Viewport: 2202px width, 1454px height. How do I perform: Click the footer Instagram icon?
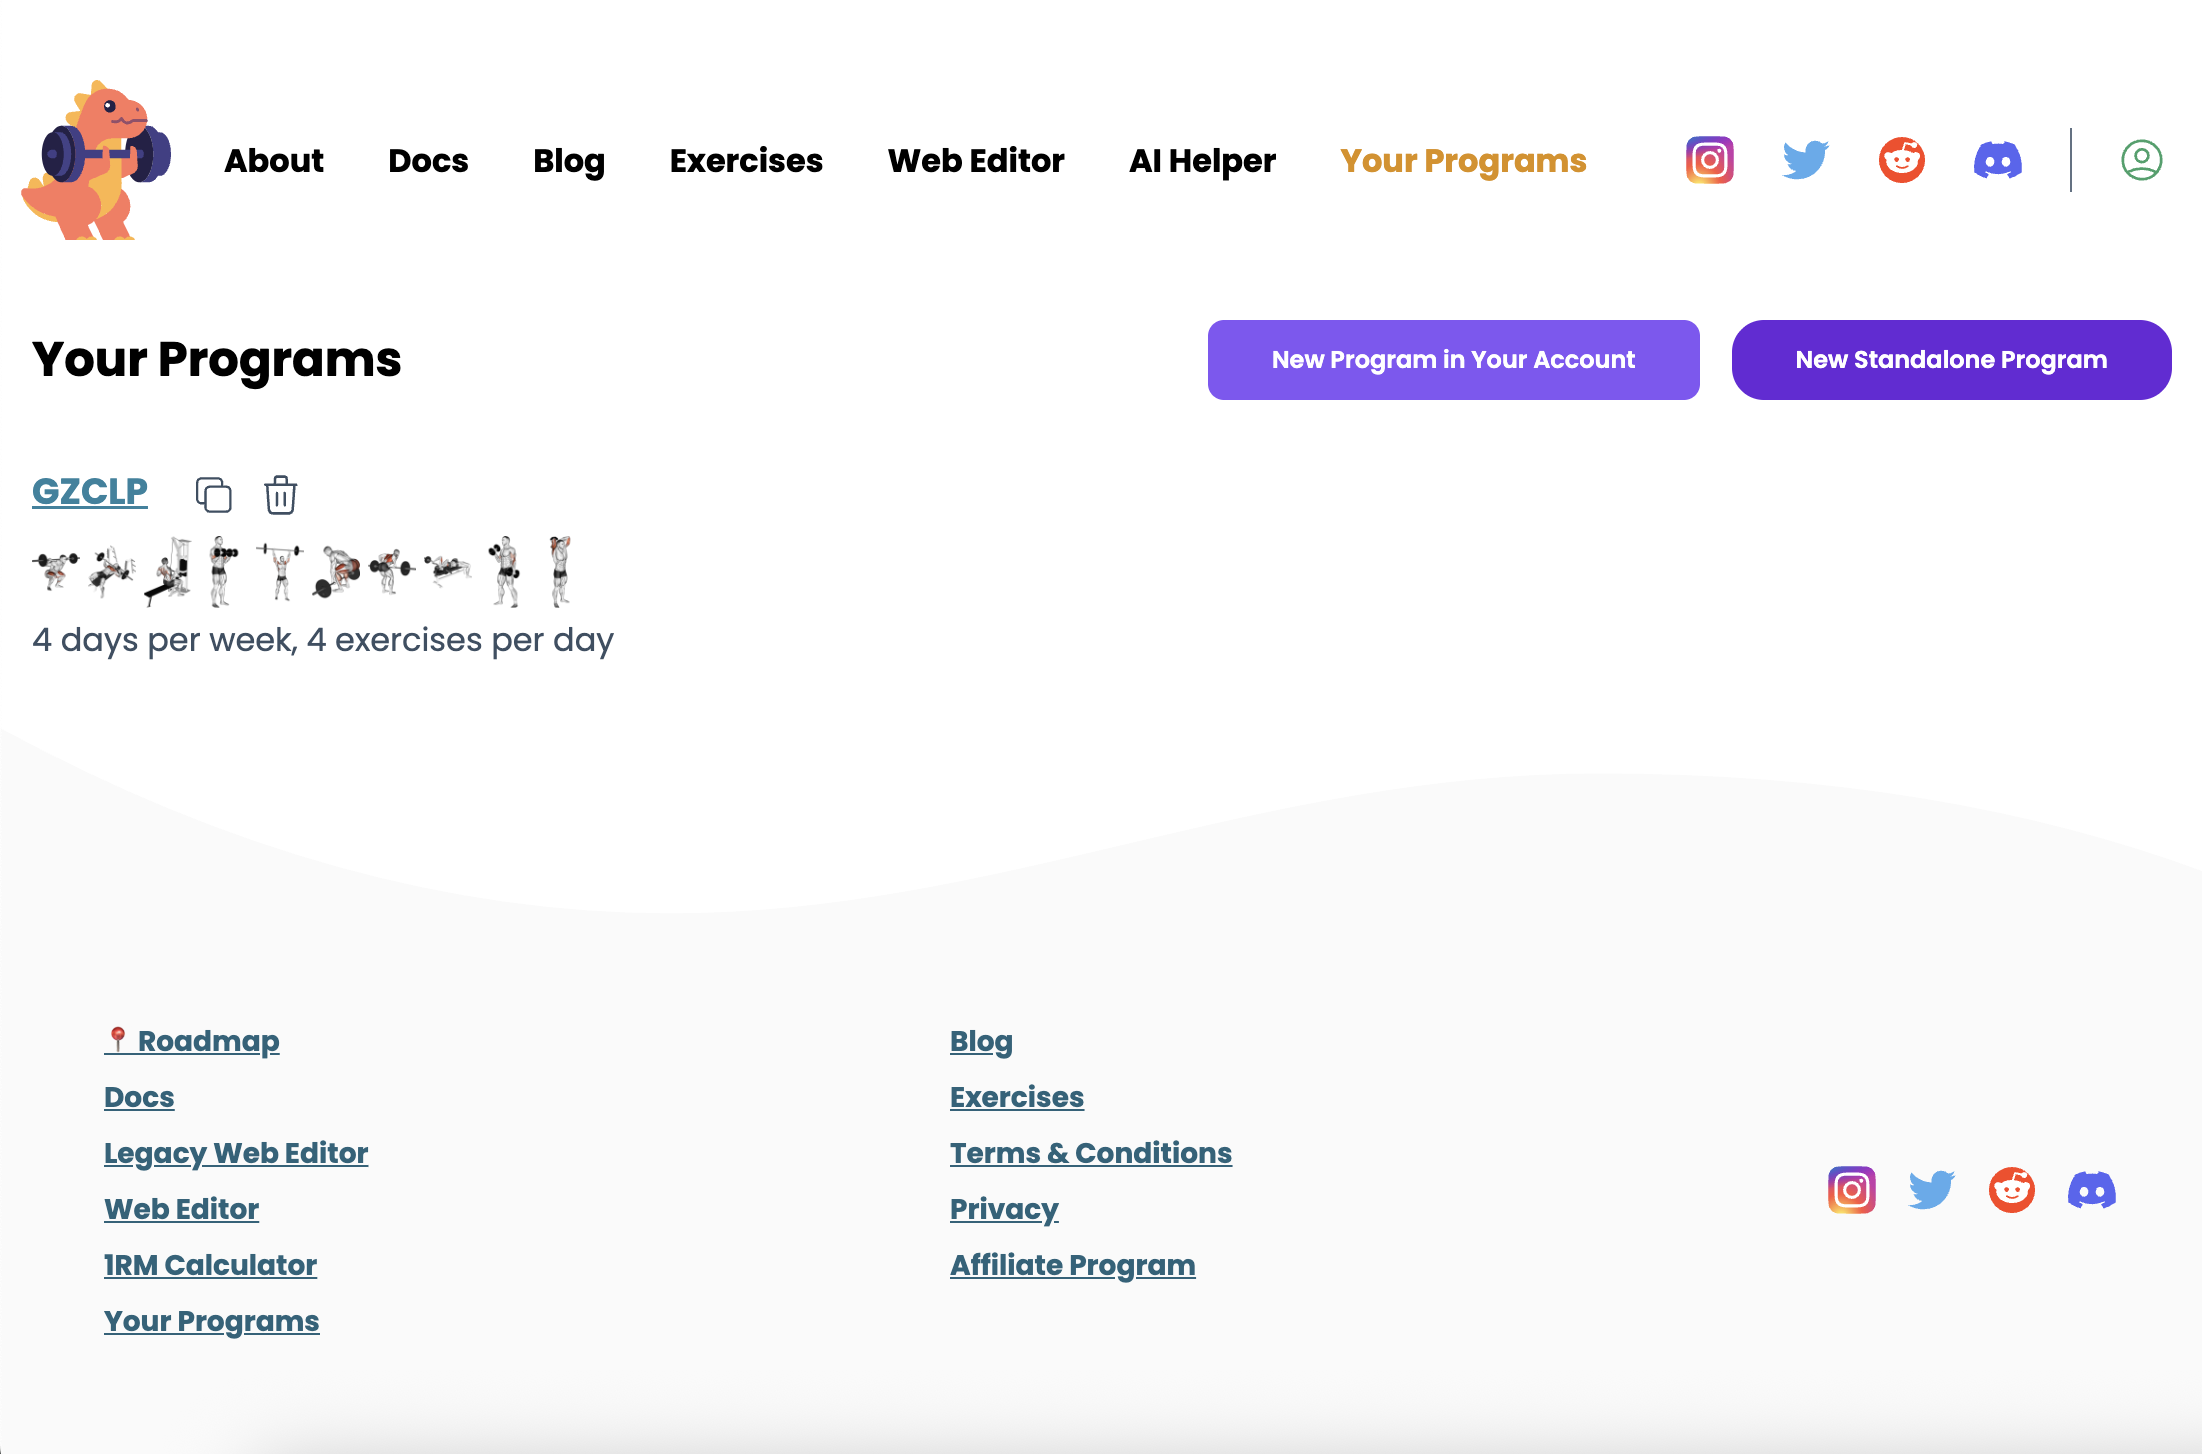point(1851,1189)
